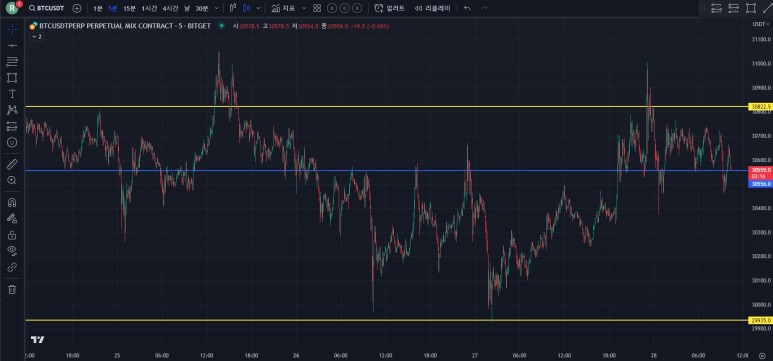This screenshot has height=361, width=773.
Task: Select the Zoom In magnifier tool
Action: point(12,180)
